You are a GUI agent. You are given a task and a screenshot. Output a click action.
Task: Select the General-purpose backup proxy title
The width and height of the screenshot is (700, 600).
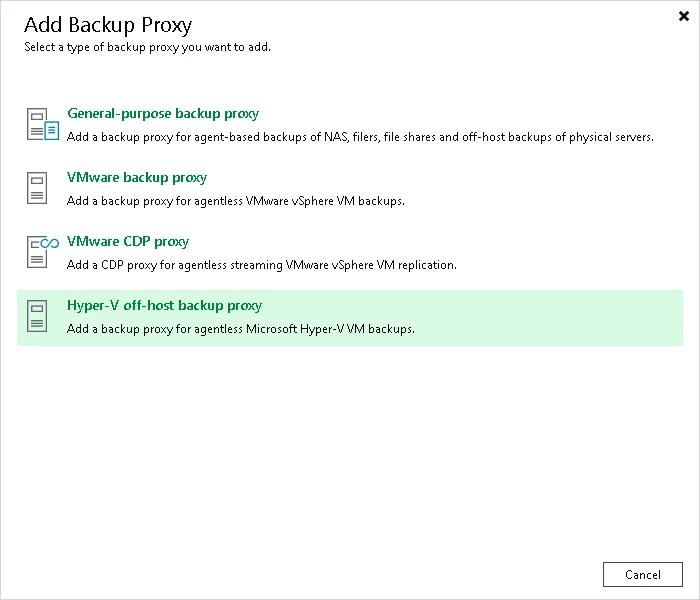163,114
